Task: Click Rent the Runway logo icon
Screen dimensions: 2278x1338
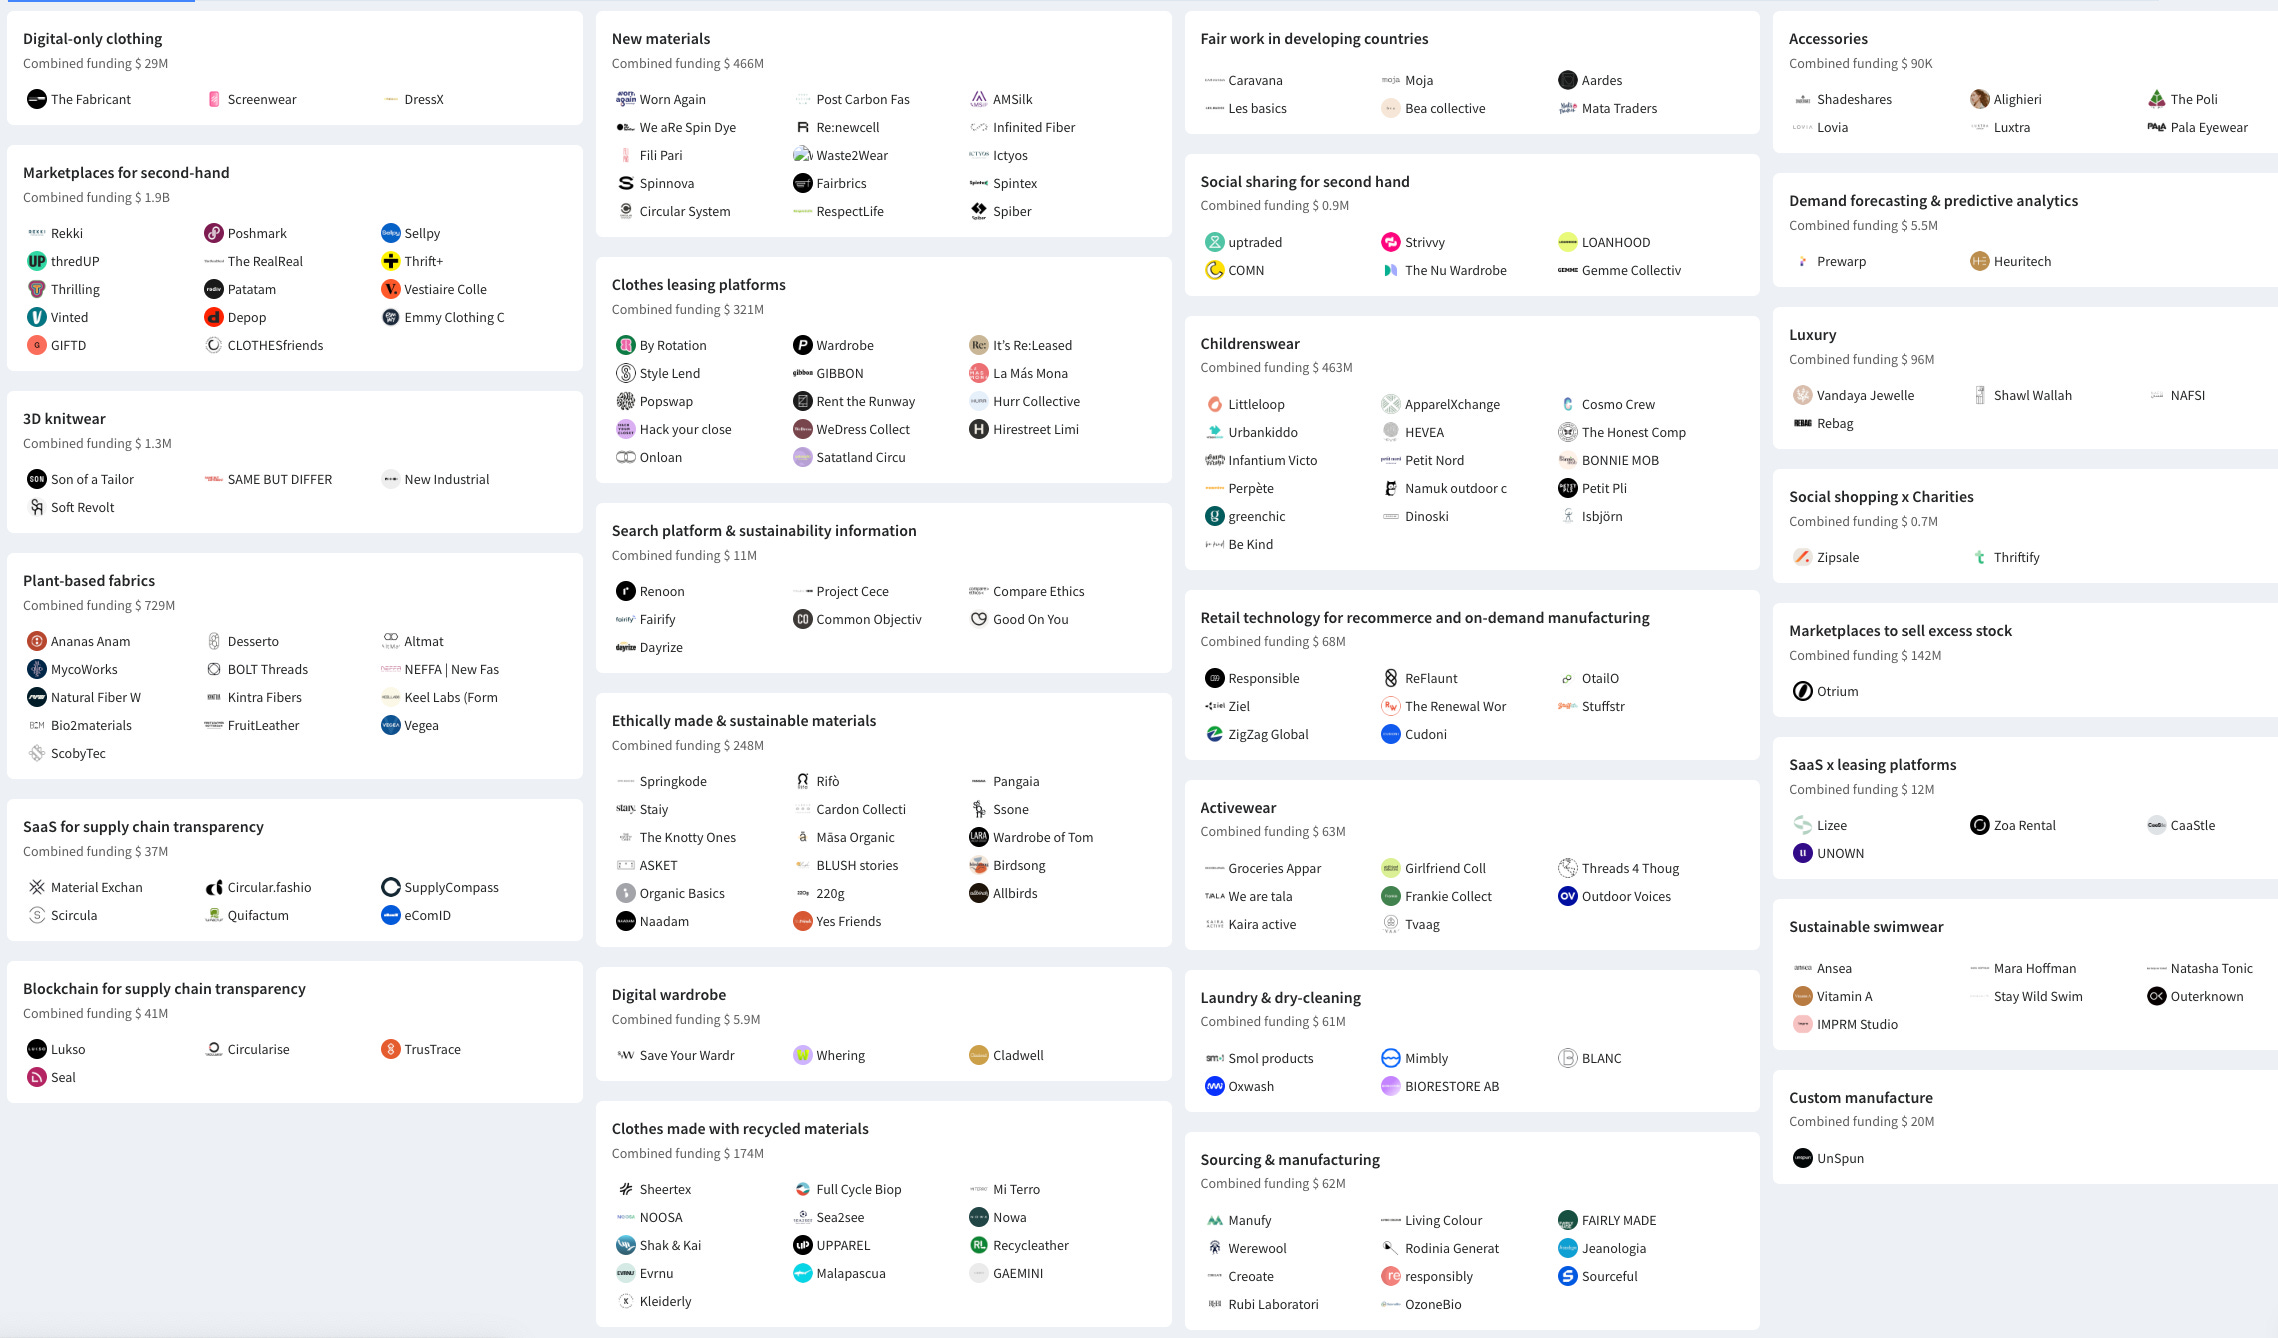Action: (x=803, y=401)
